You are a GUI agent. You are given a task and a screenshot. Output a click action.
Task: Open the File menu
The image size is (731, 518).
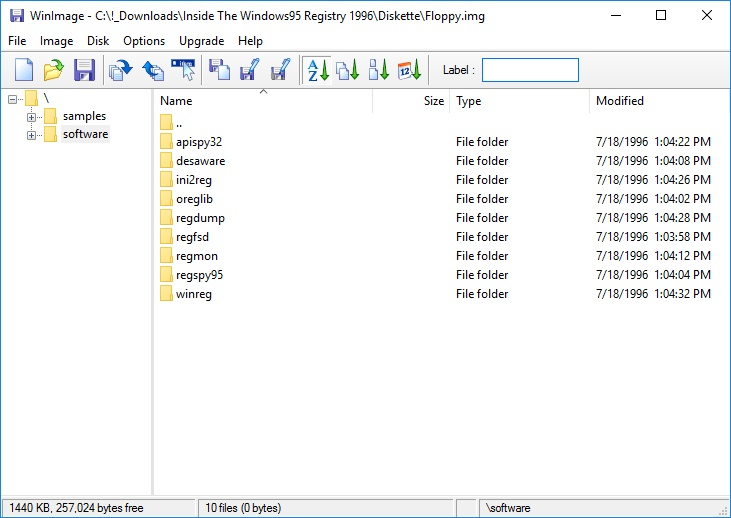tap(17, 41)
